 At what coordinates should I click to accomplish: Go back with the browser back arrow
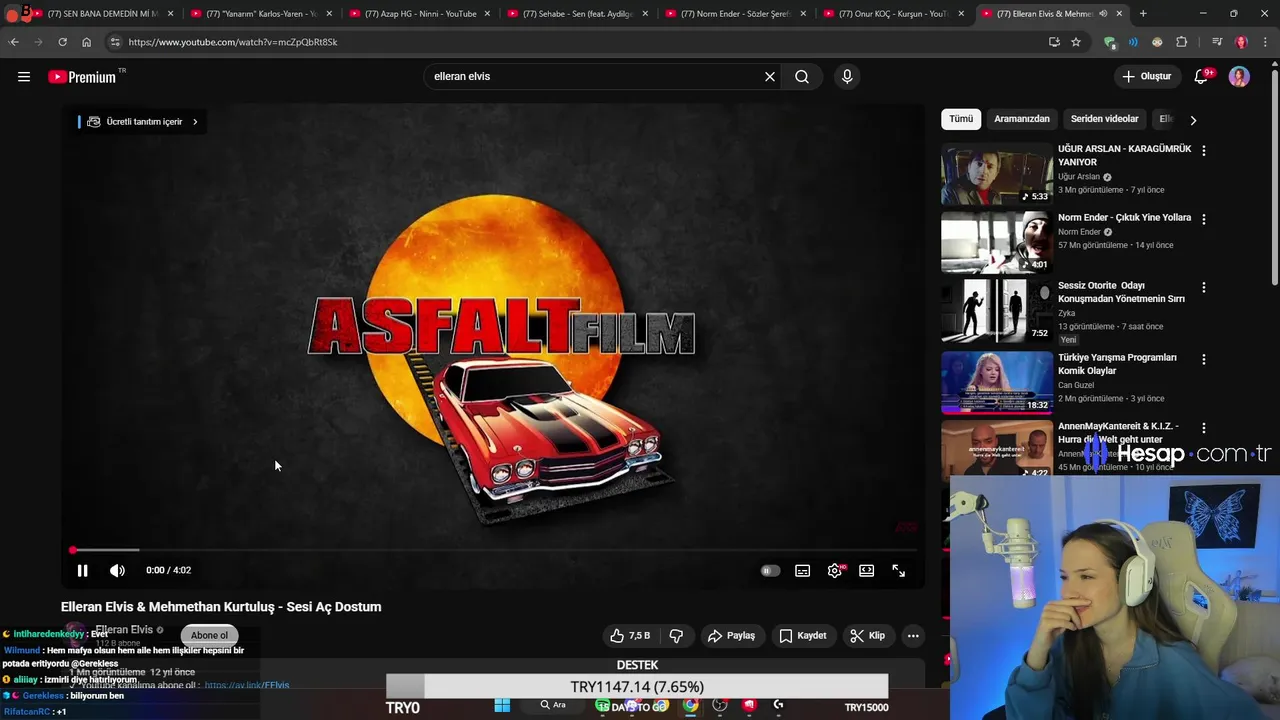coord(14,42)
